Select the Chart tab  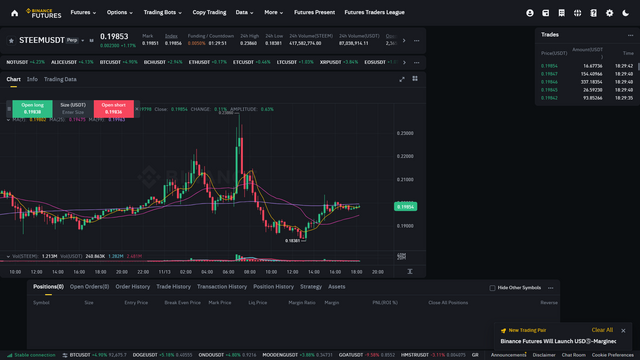(x=13, y=79)
